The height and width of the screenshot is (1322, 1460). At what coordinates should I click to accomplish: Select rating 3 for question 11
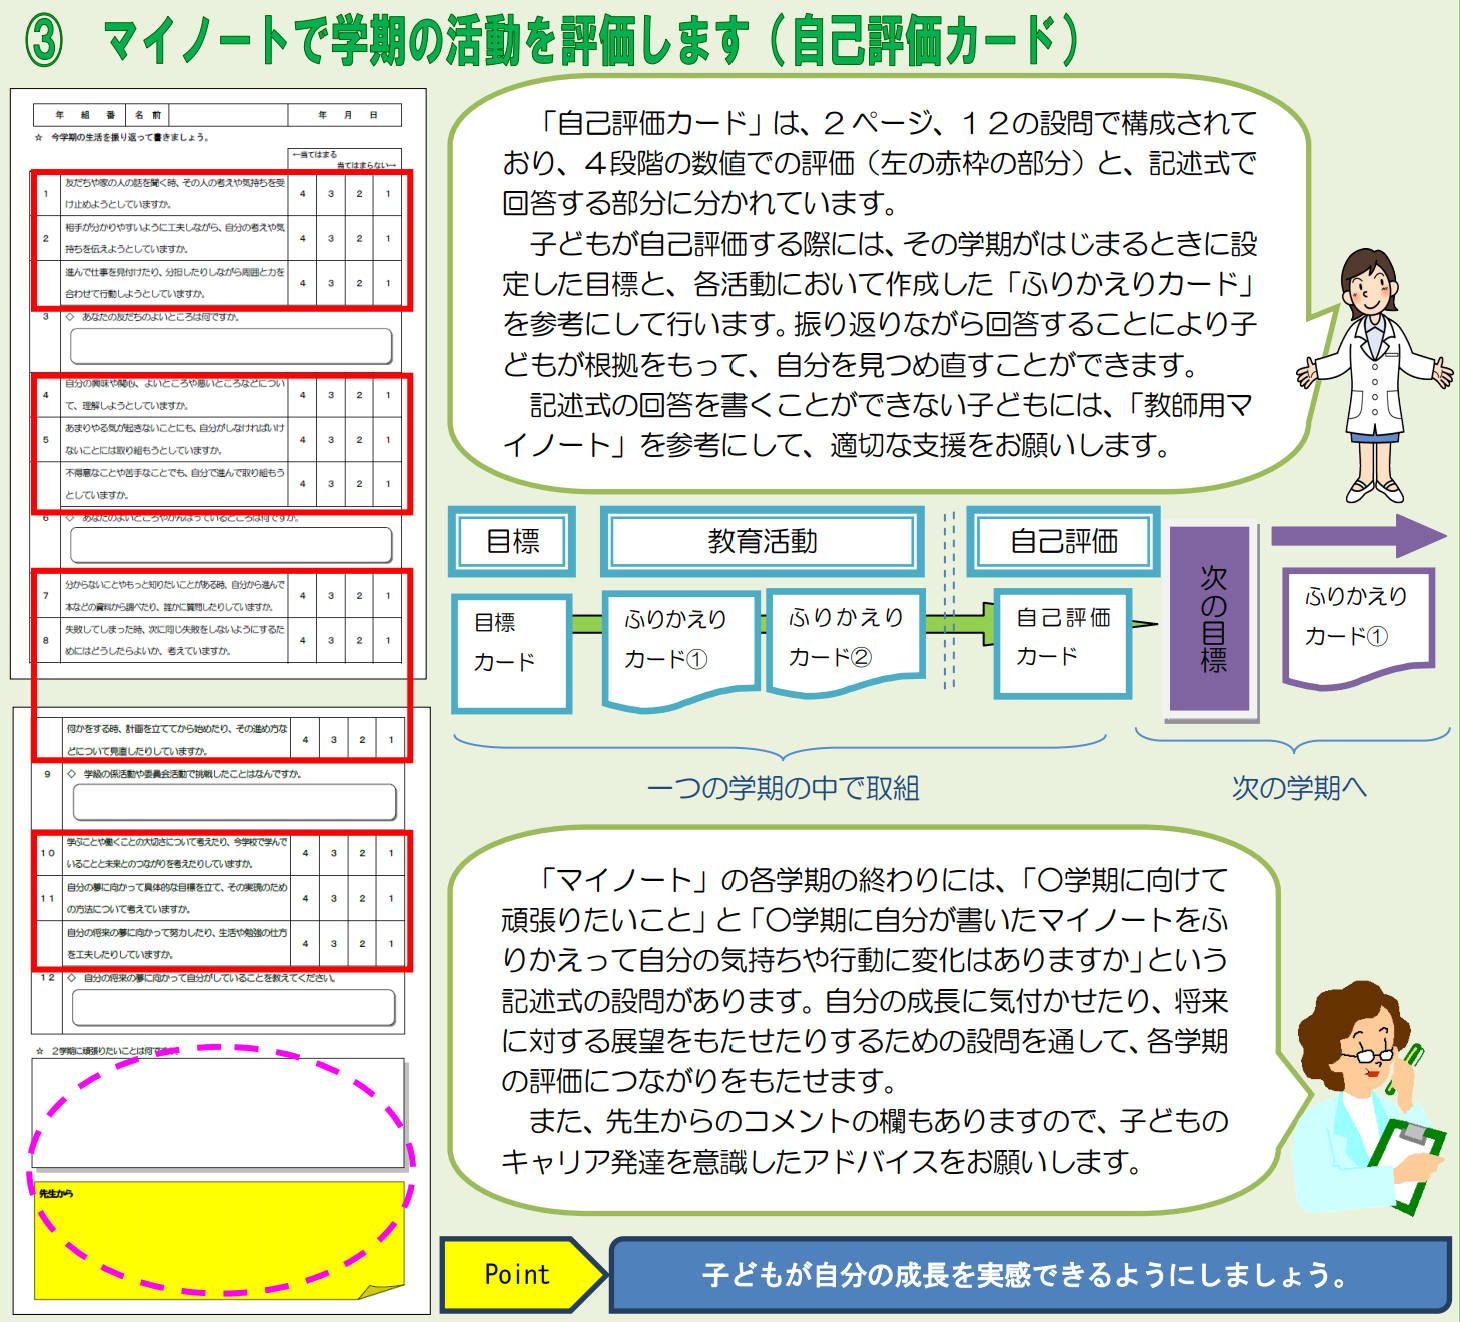[x=334, y=898]
